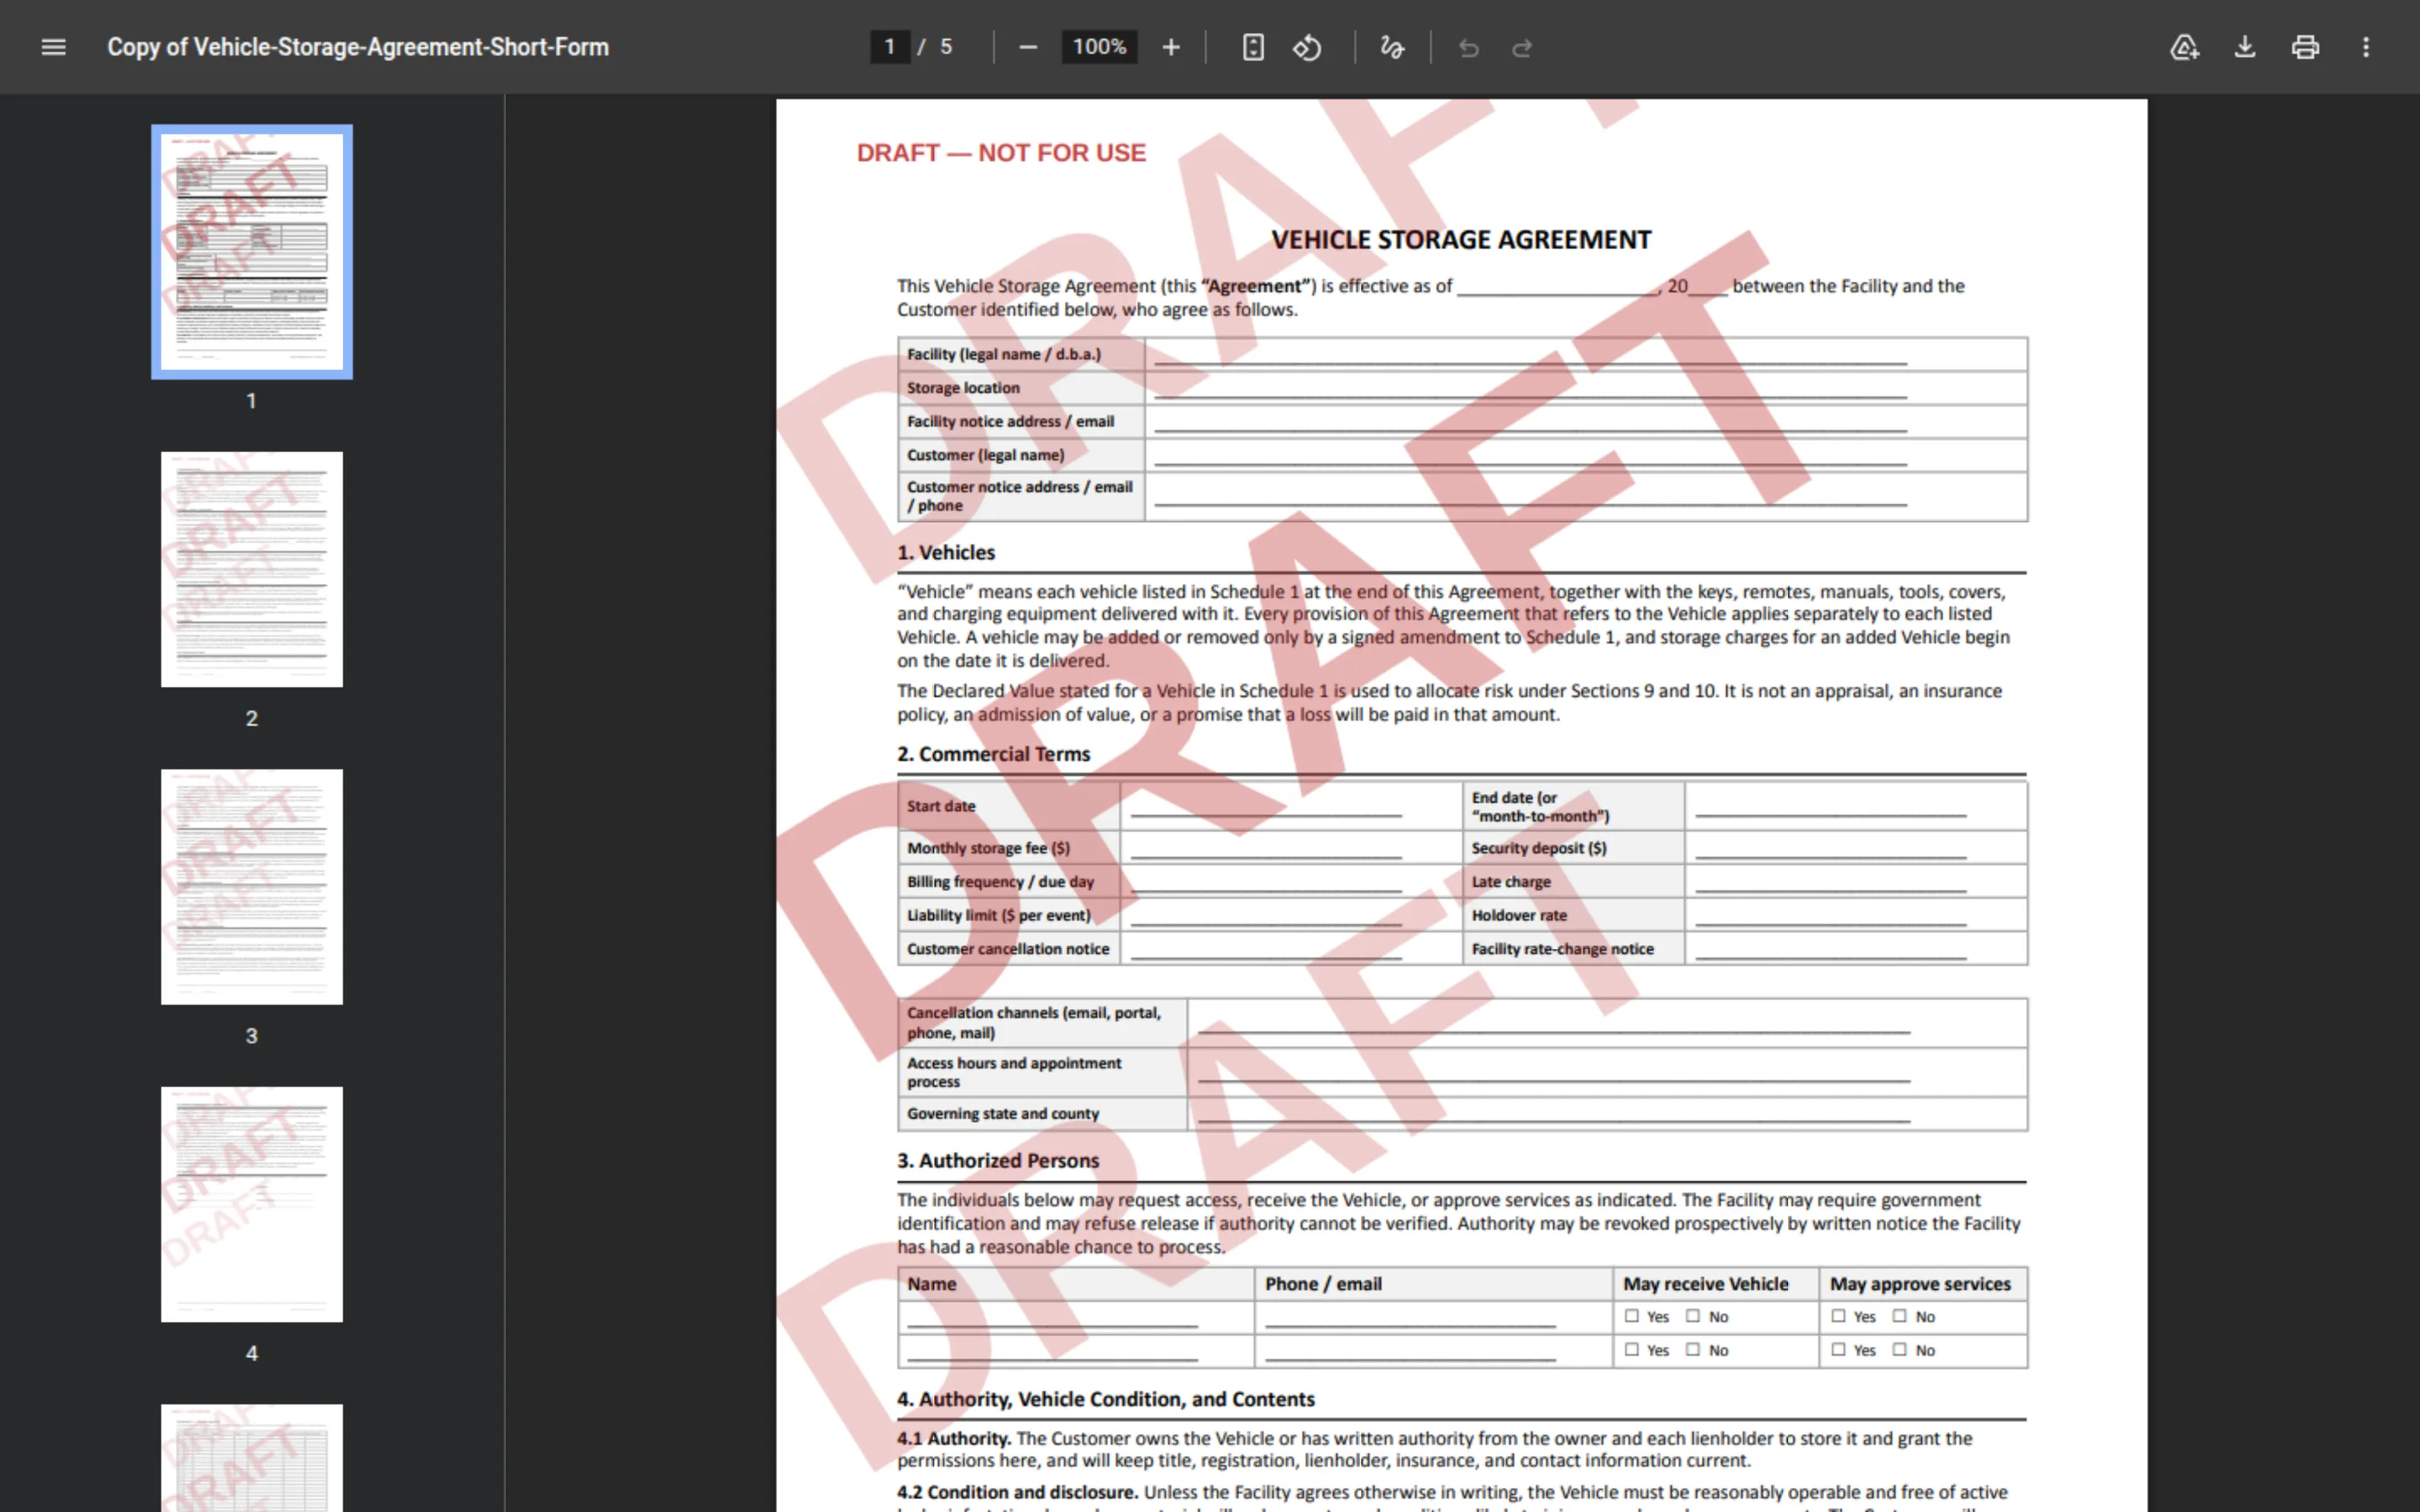Click the redo arrow

click(1522, 48)
